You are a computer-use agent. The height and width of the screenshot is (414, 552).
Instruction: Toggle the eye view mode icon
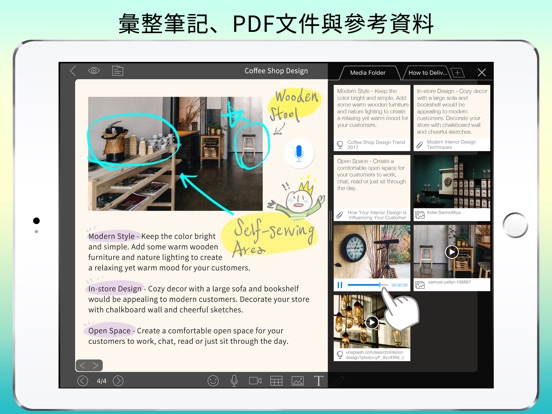point(94,71)
